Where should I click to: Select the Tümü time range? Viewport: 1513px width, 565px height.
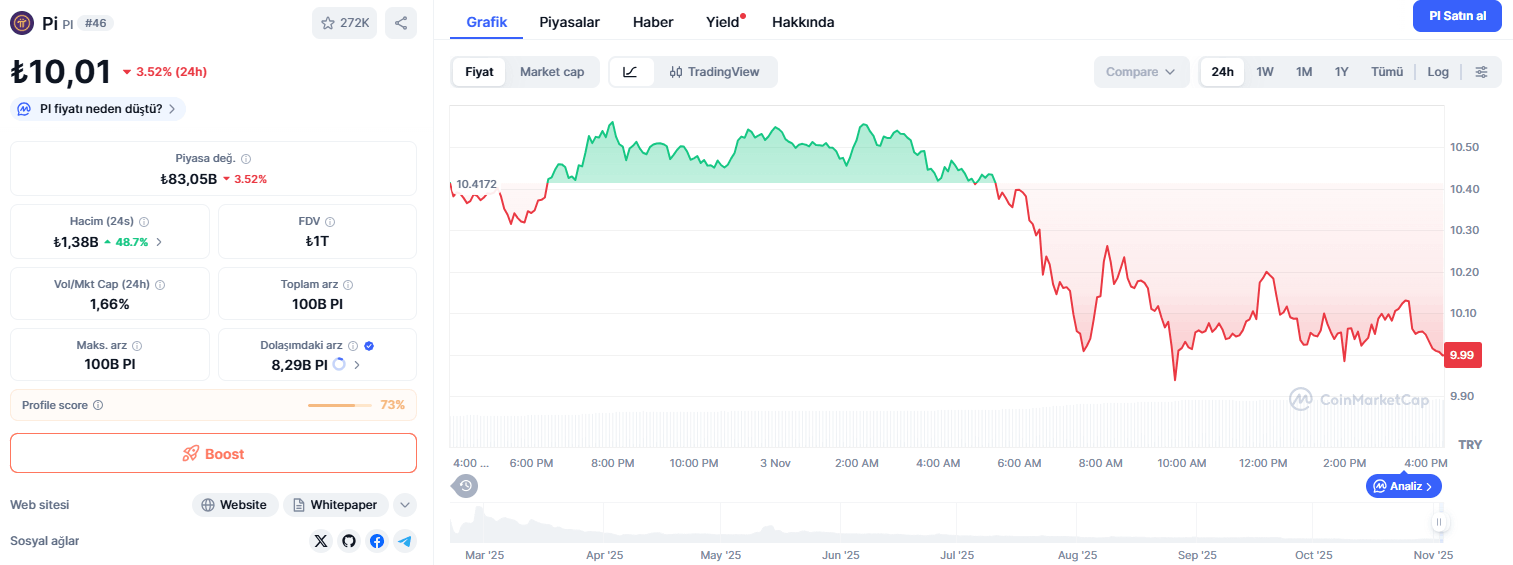pyautogui.click(x=1387, y=72)
